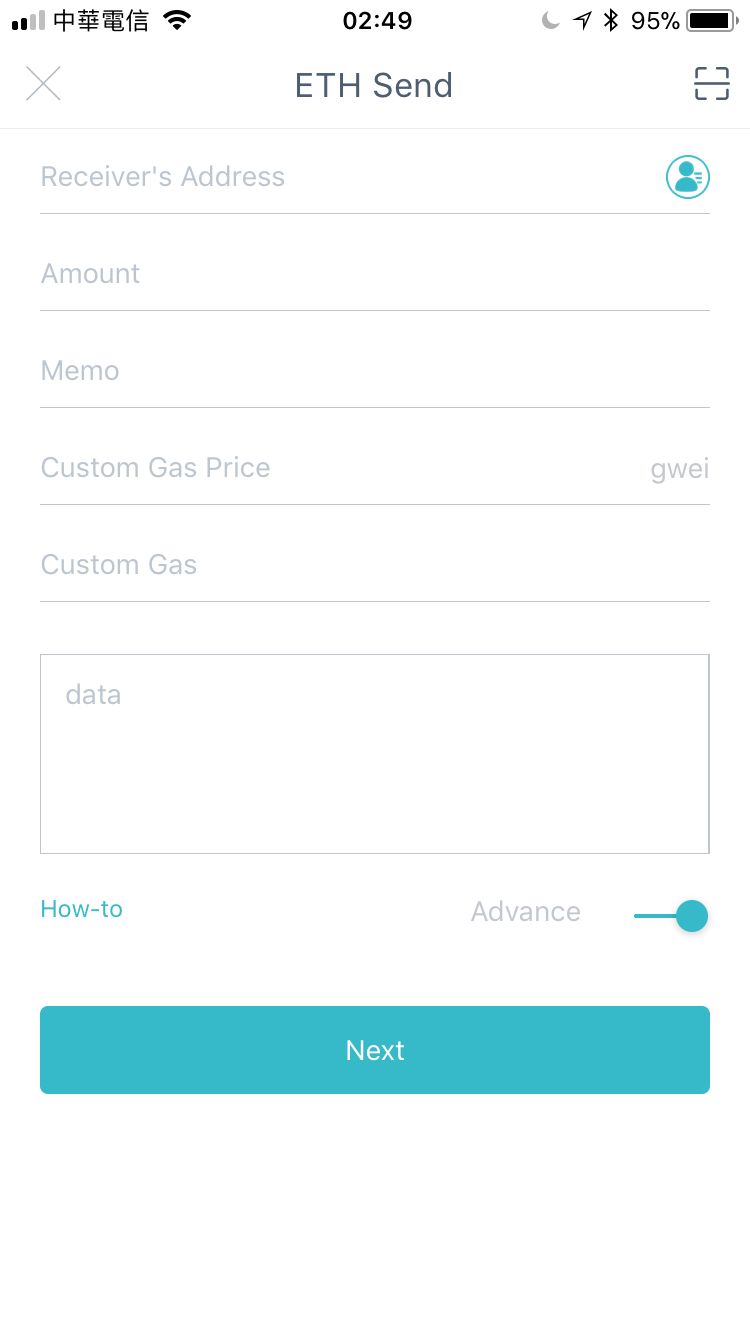750x1334 pixels.
Task: Open the QR code scanner
Action: coord(711,84)
